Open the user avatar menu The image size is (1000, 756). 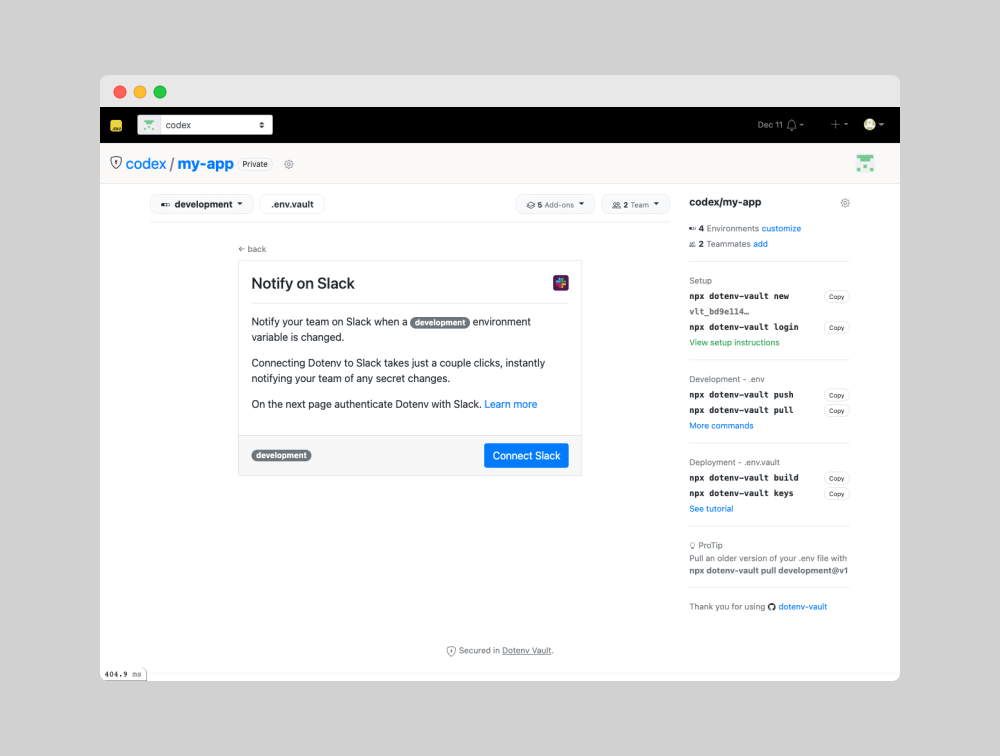pyautogui.click(x=873, y=124)
